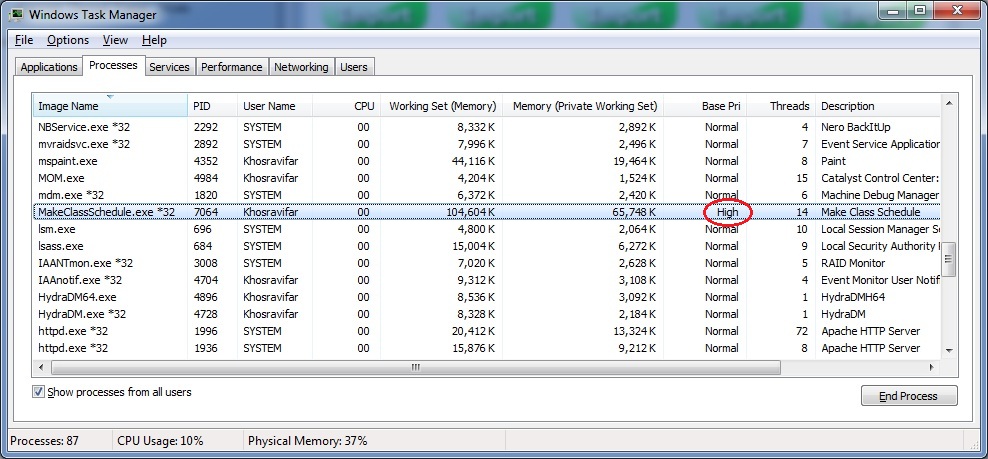Select the mdm.exe *32 process

[x=486, y=195]
